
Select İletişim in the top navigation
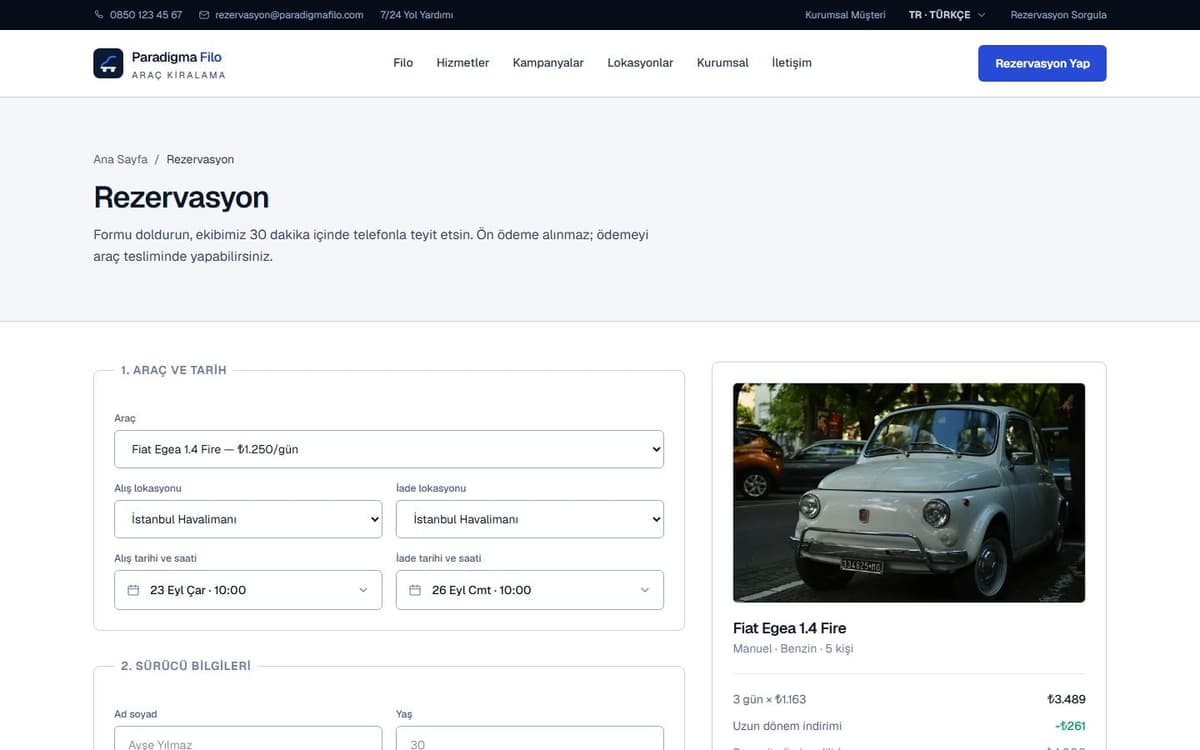tap(792, 63)
